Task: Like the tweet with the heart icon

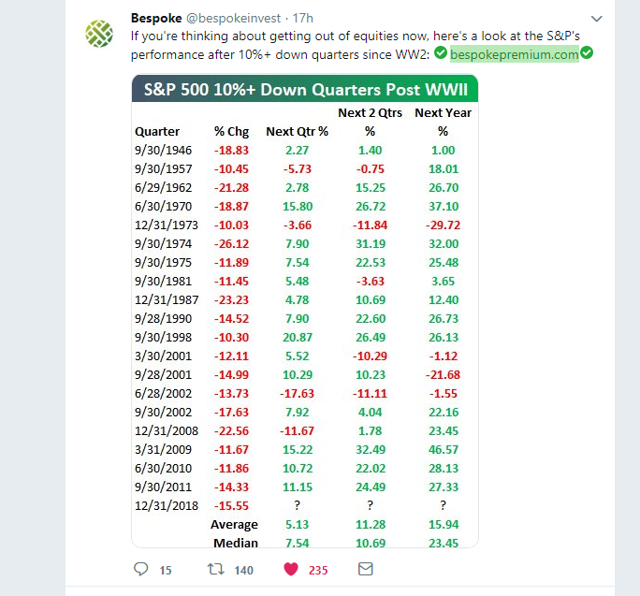Action: [x=292, y=569]
